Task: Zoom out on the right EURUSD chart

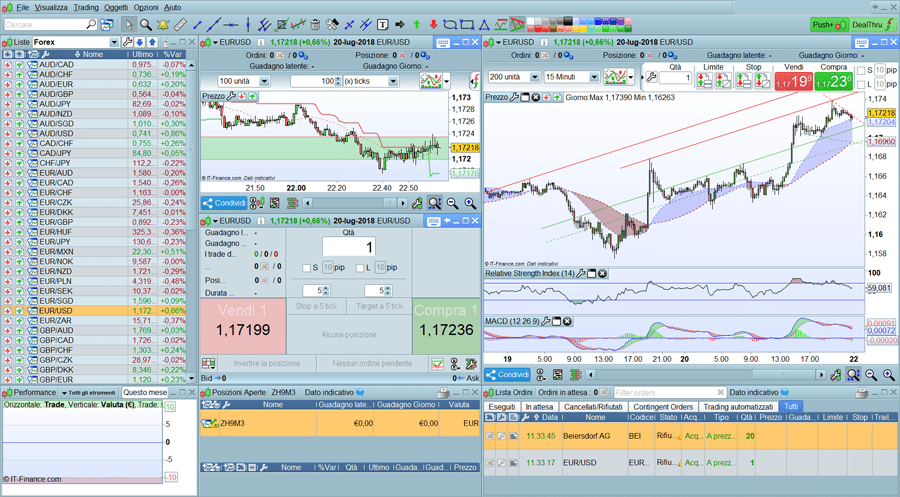Action: (x=871, y=375)
